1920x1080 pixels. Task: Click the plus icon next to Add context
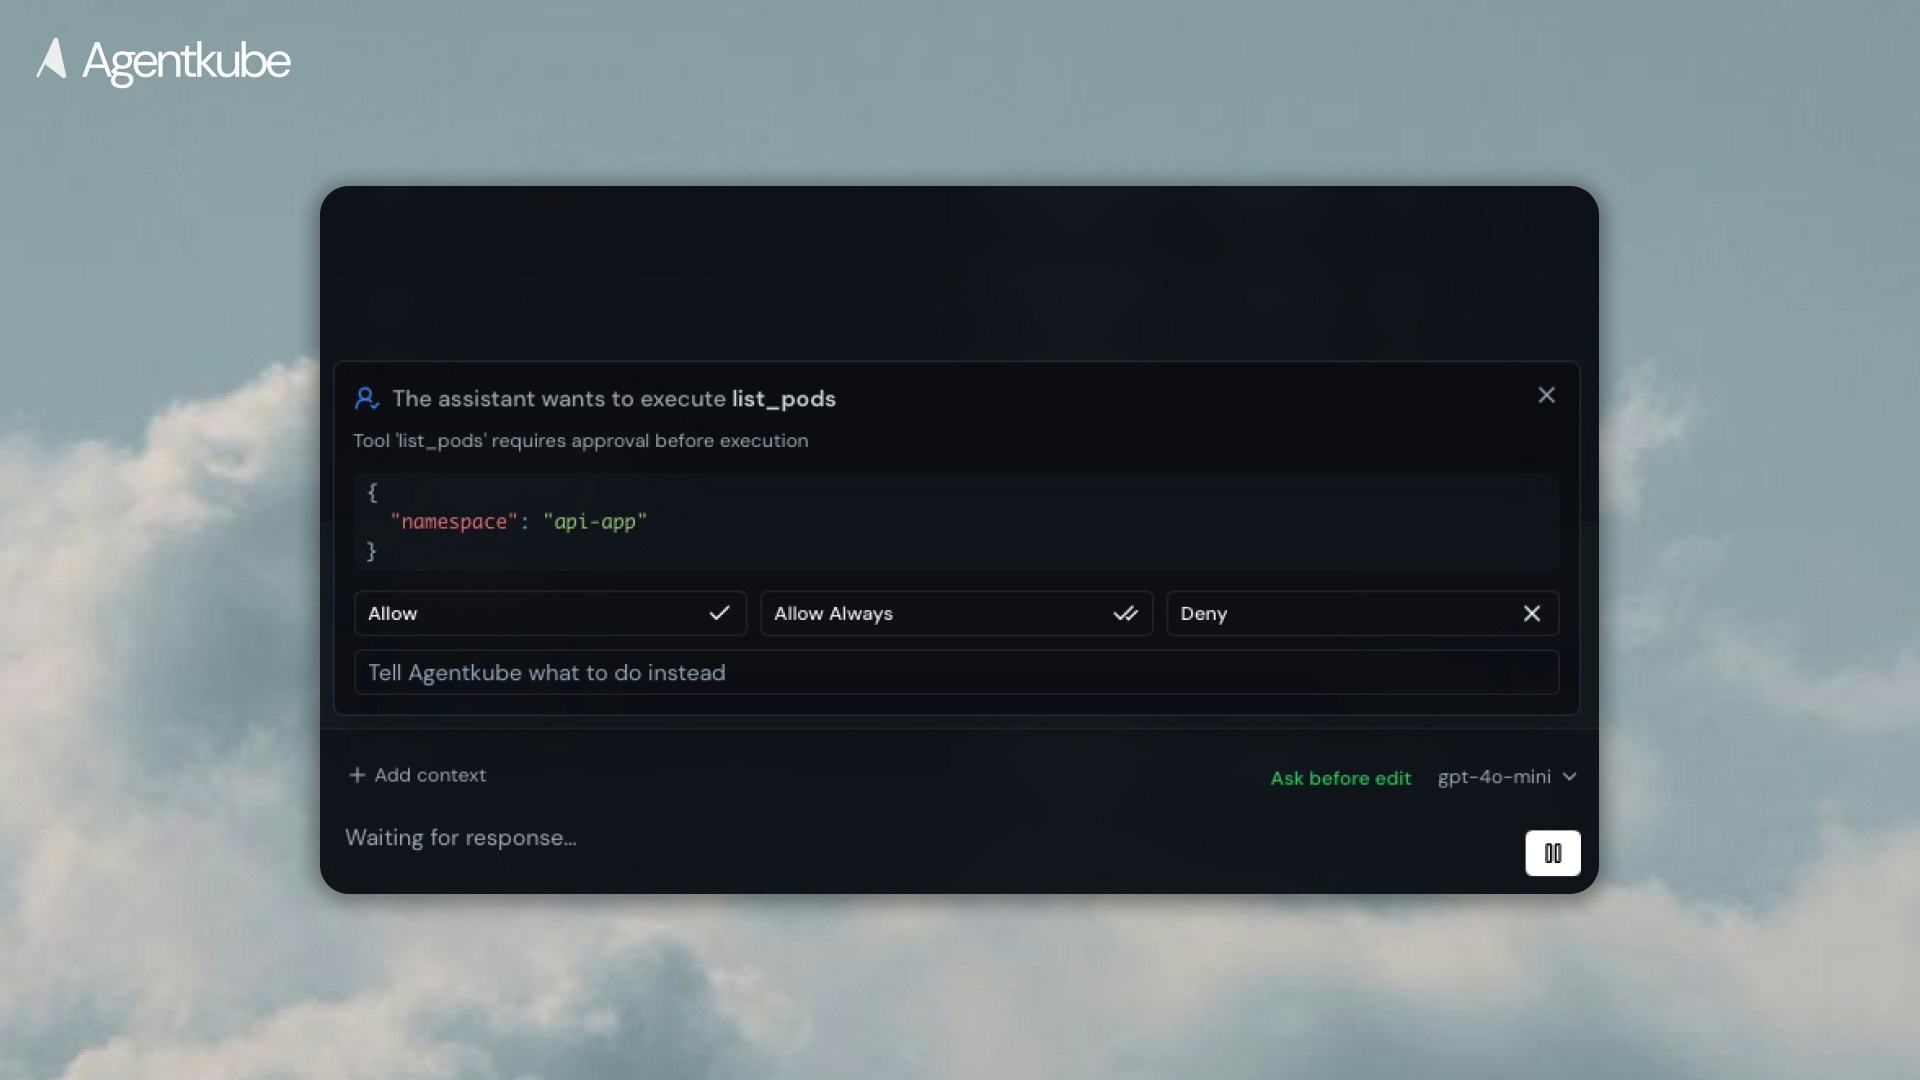point(357,775)
